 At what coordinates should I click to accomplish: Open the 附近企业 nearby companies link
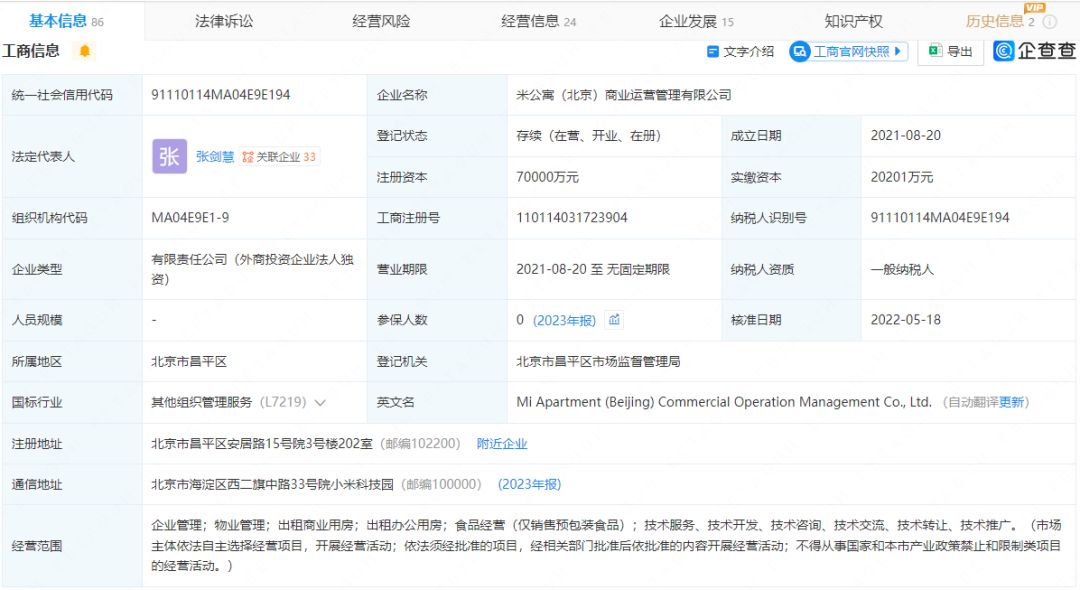point(501,444)
